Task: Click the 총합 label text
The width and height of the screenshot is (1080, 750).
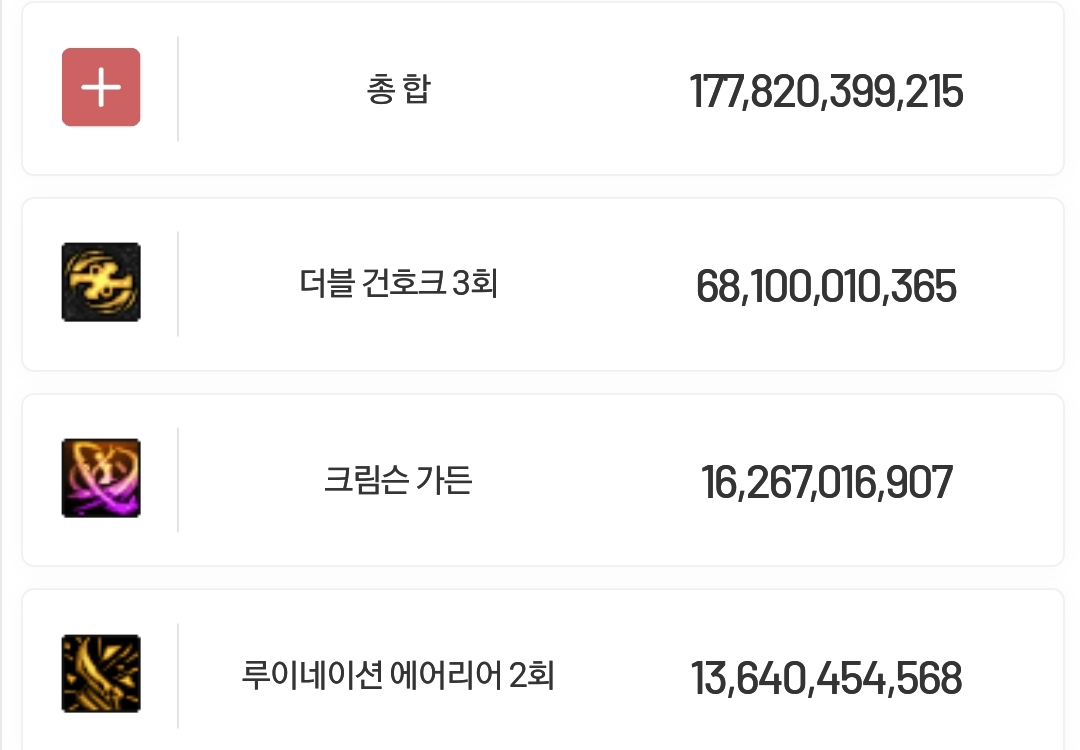Action: [x=399, y=89]
